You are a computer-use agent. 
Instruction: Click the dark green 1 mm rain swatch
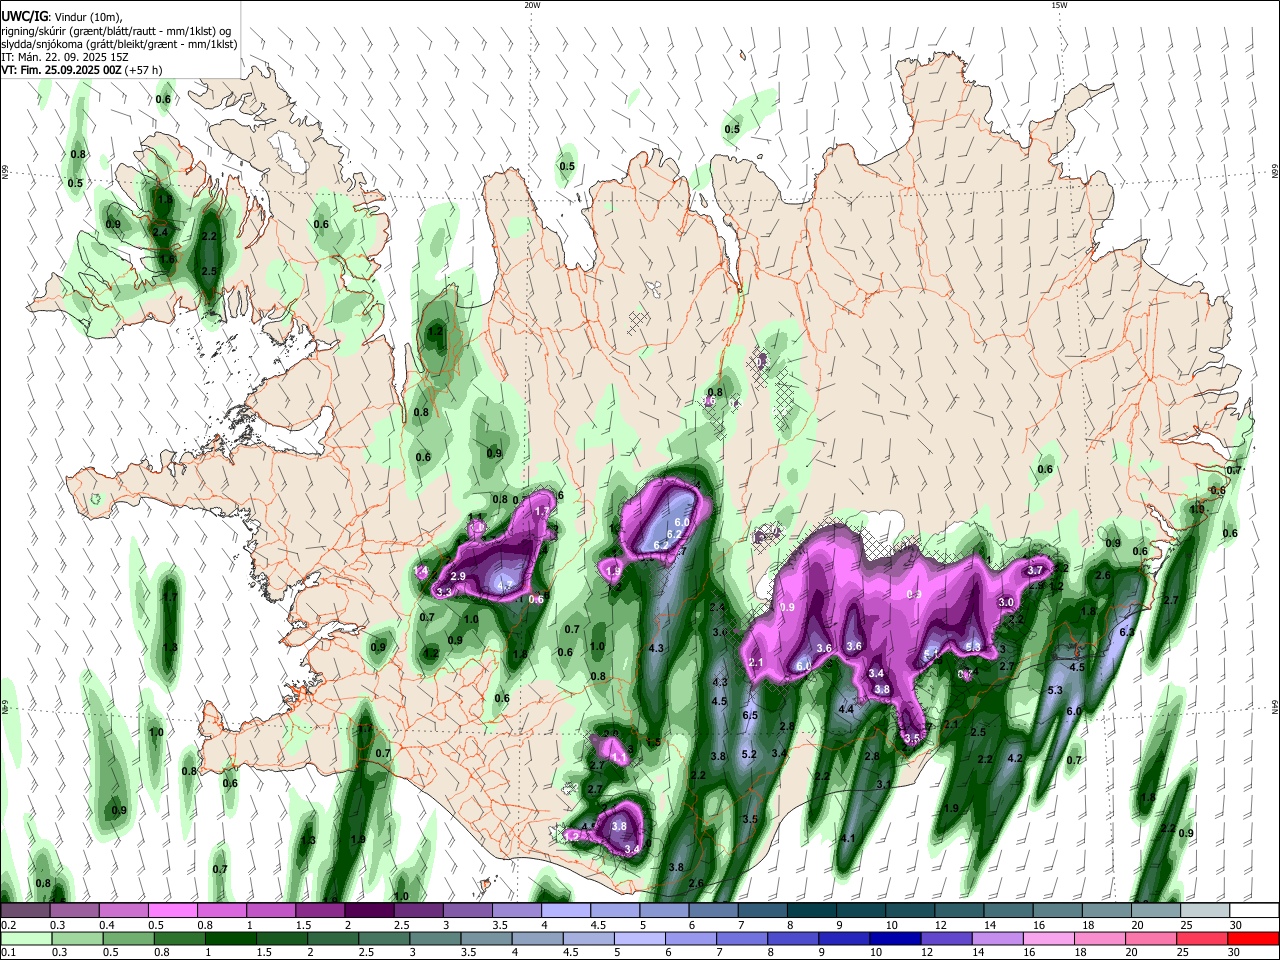tap(229, 939)
